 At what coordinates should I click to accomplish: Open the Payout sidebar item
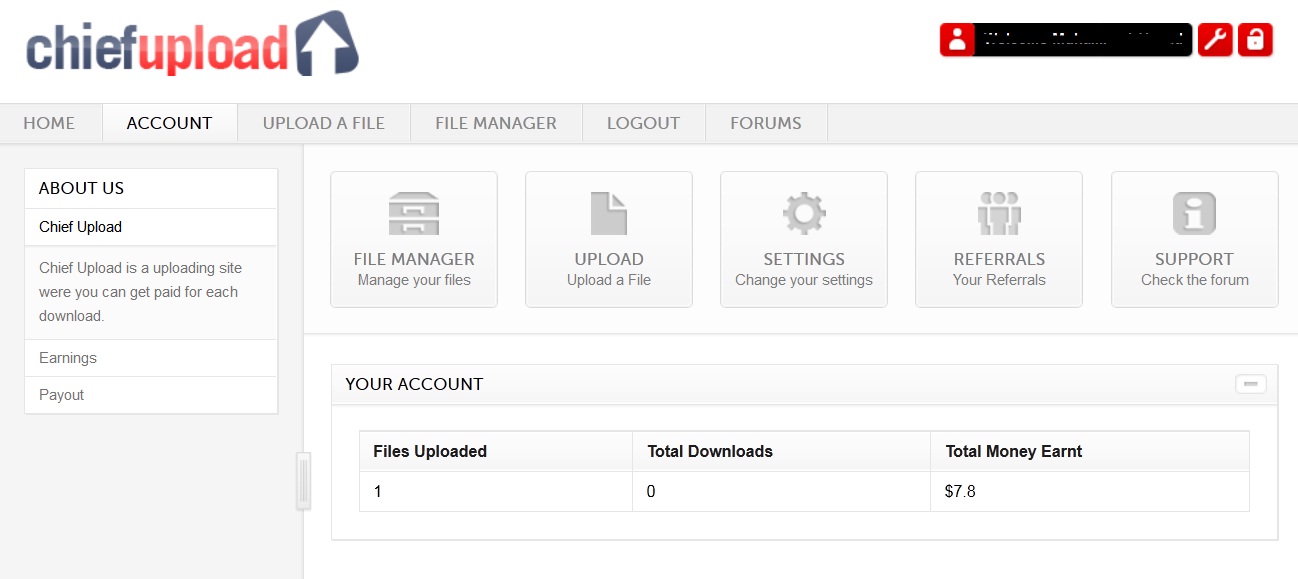[151, 395]
